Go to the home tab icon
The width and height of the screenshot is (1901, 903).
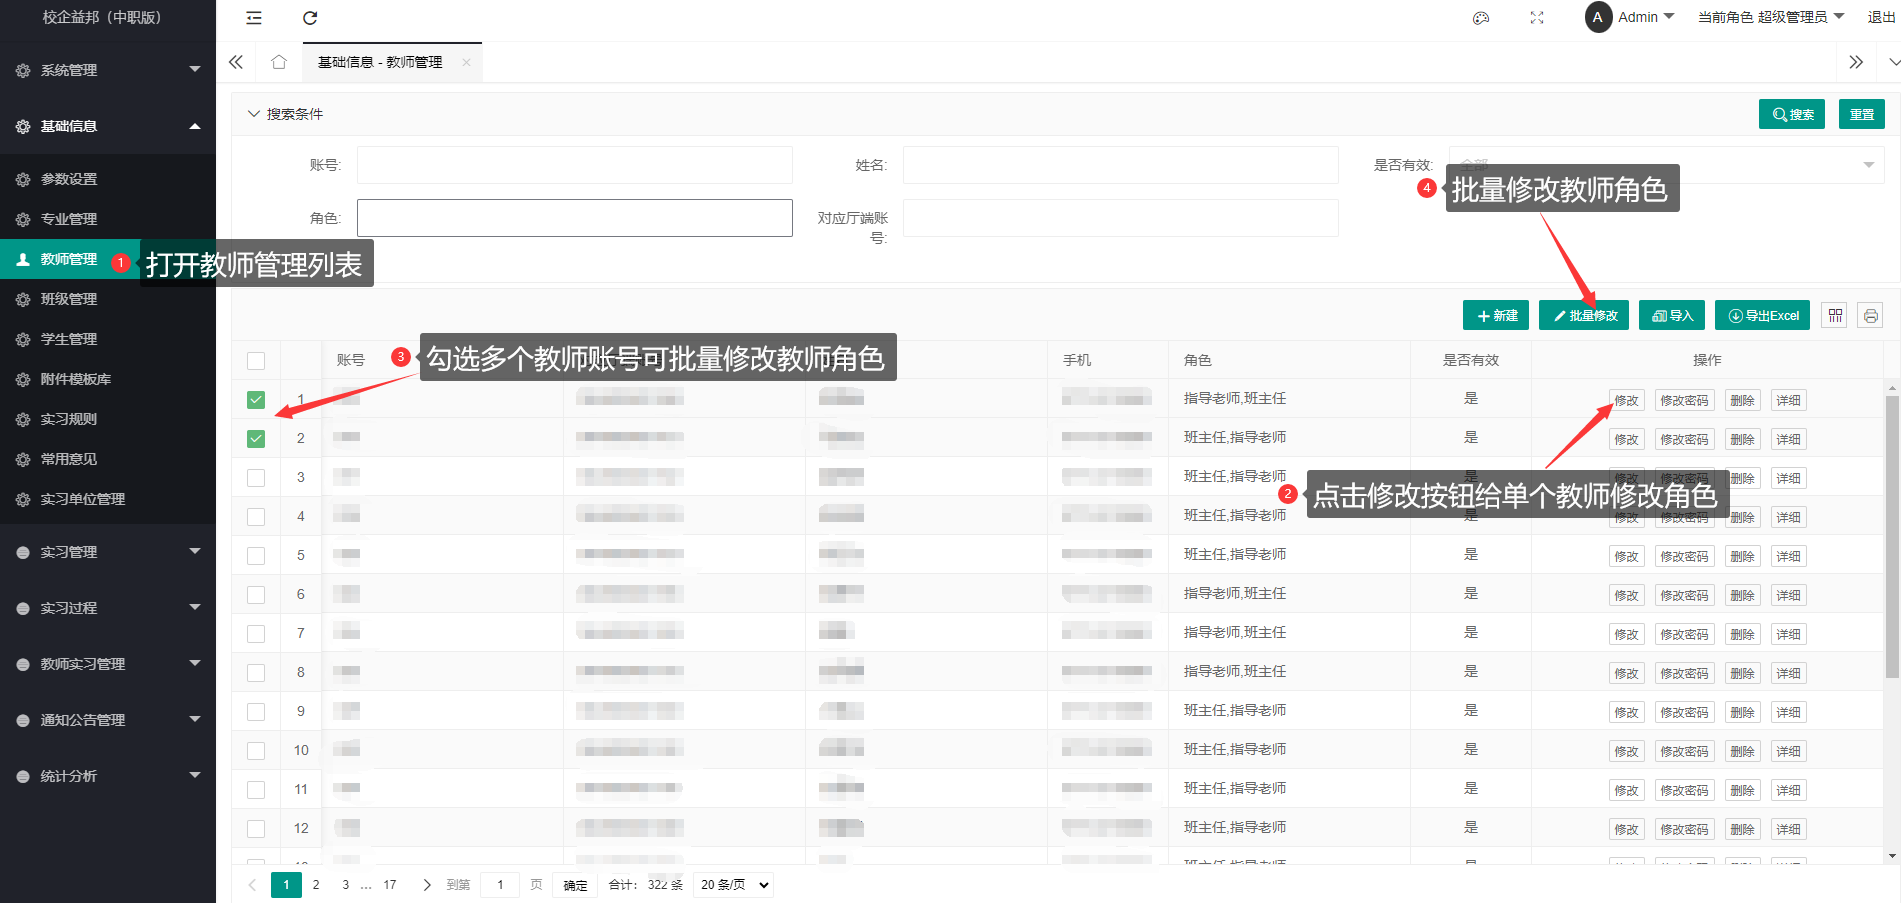[279, 62]
